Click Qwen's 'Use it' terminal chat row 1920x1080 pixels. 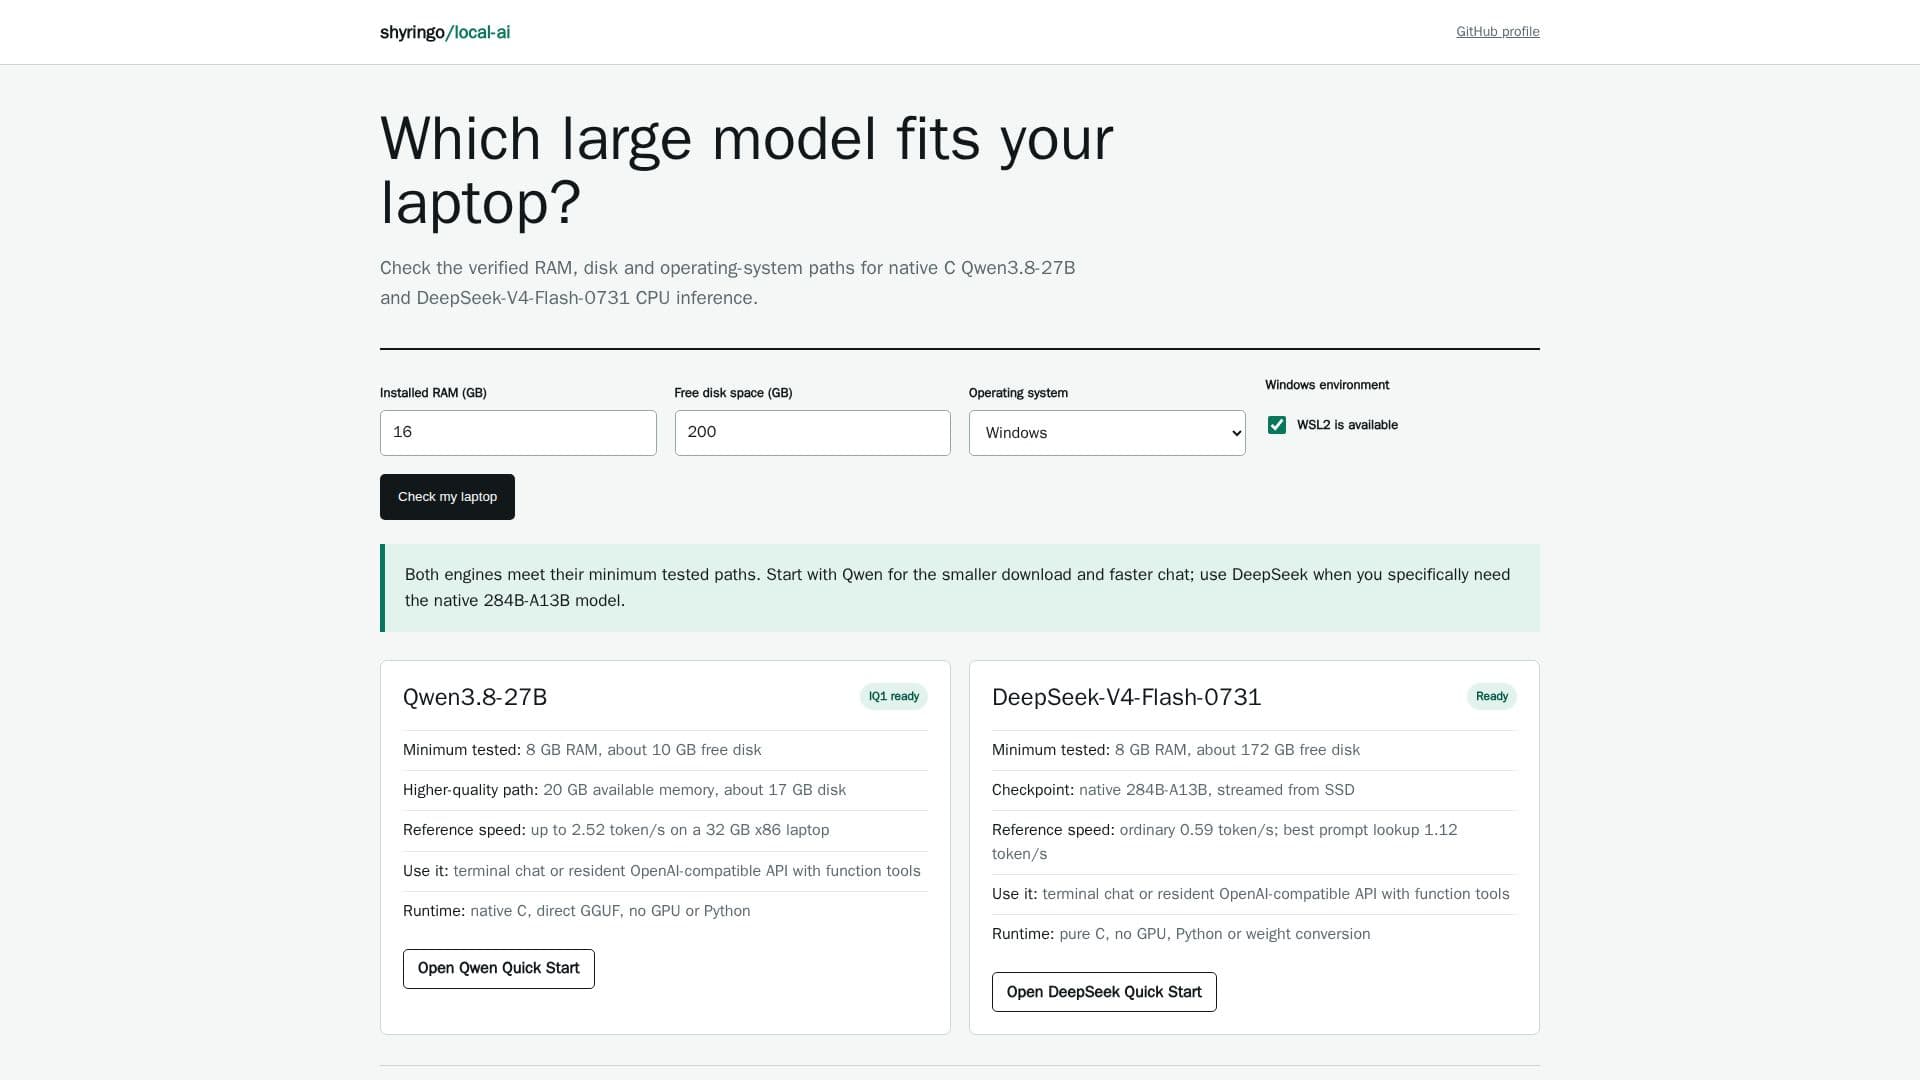pyautogui.click(x=665, y=871)
